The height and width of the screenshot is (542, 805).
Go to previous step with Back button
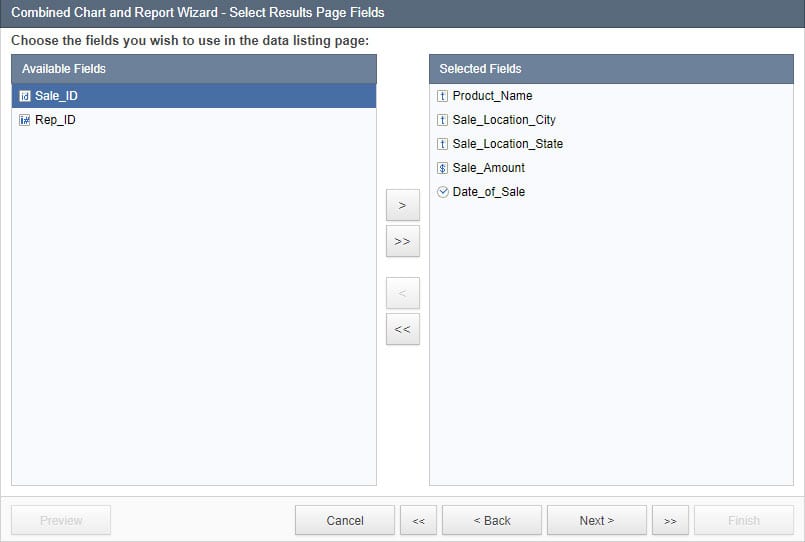point(491,520)
